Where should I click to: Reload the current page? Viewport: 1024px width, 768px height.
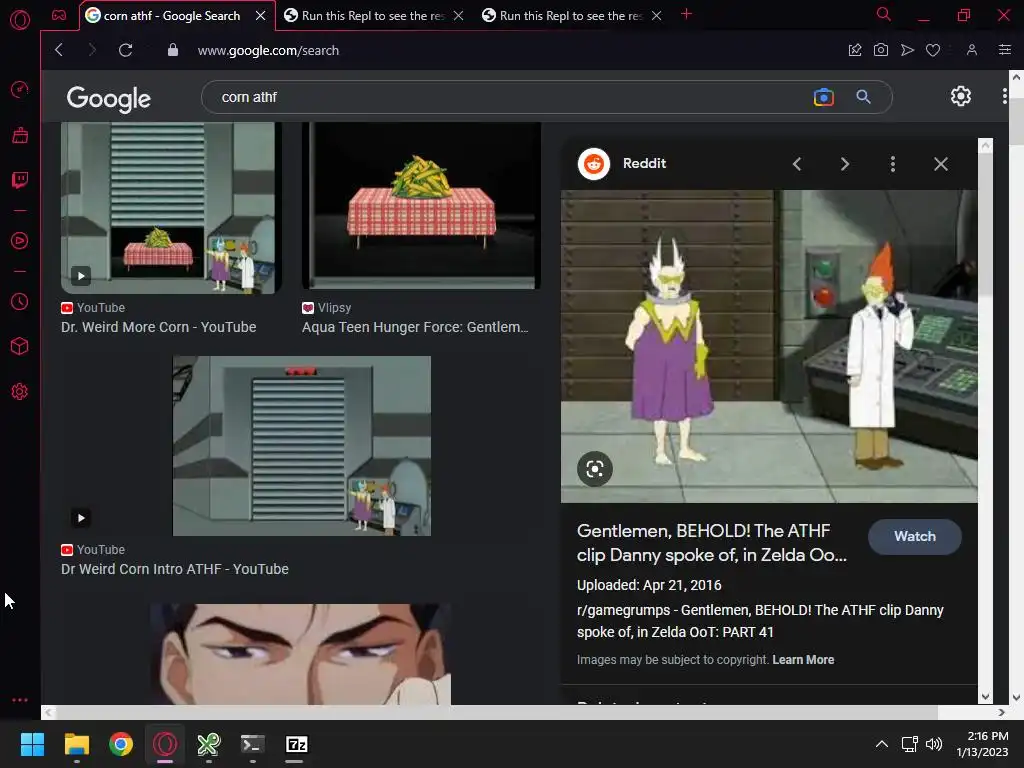point(125,50)
